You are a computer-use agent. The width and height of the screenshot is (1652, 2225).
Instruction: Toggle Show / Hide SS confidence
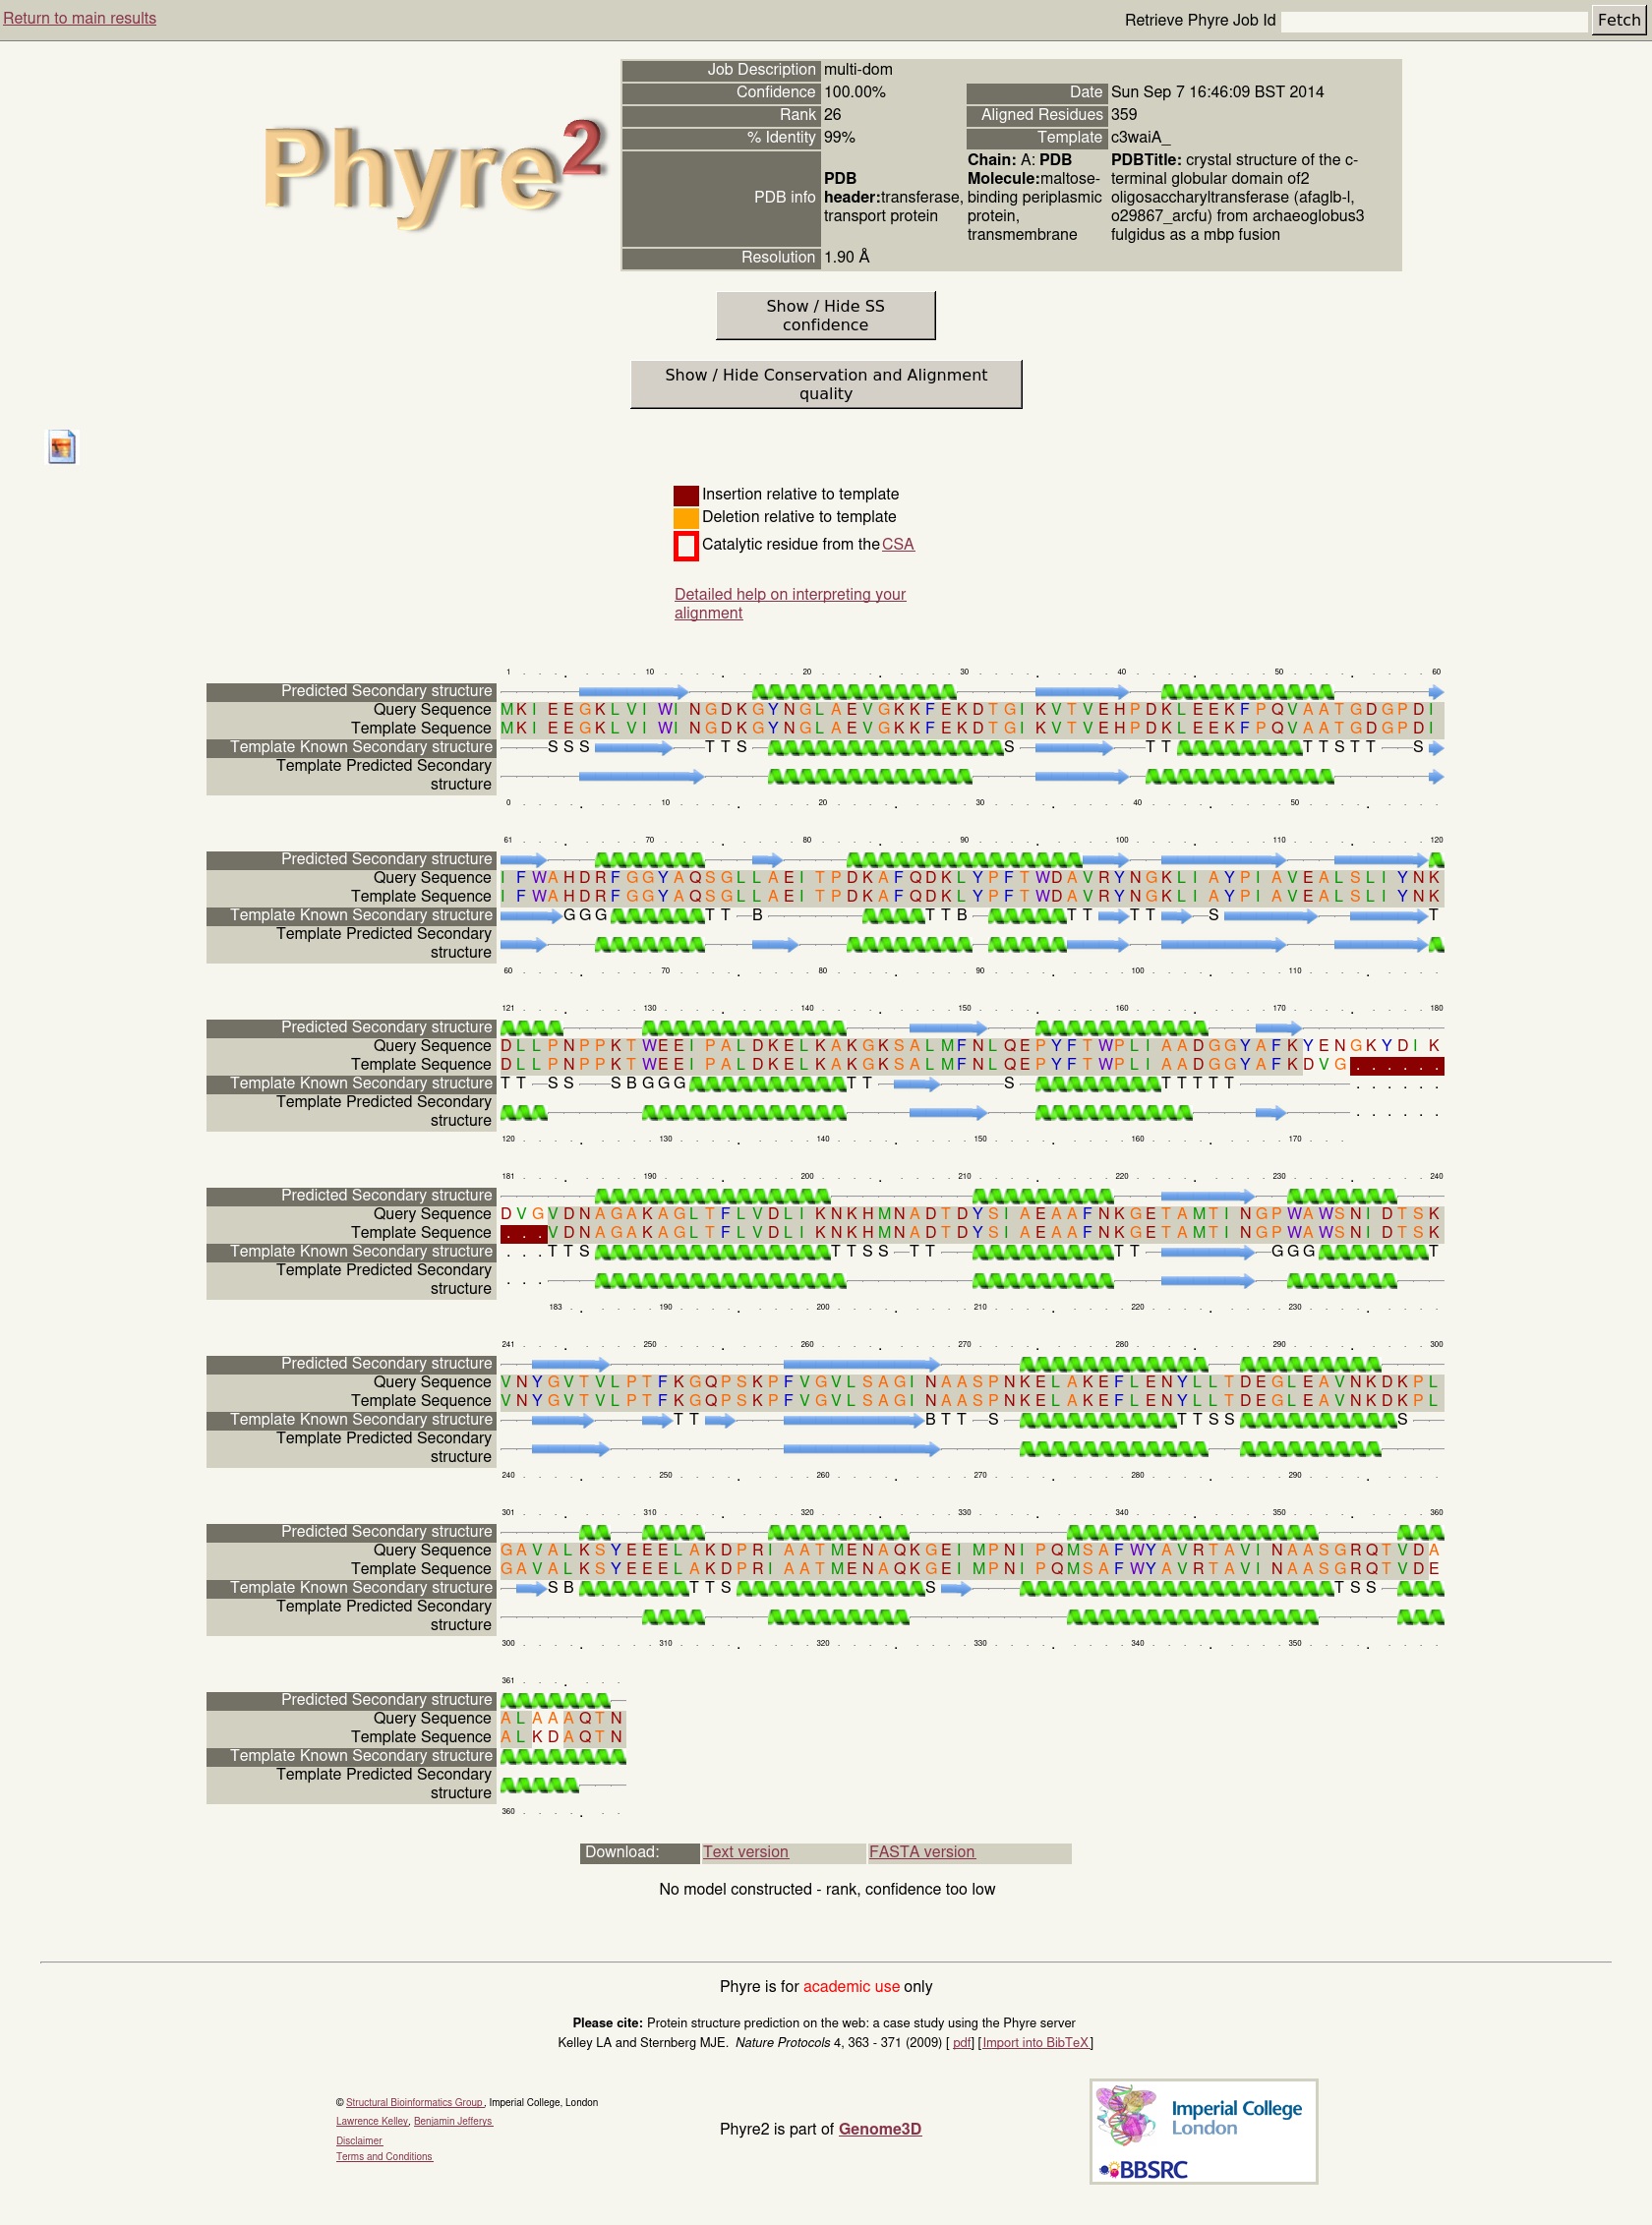pos(825,316)
